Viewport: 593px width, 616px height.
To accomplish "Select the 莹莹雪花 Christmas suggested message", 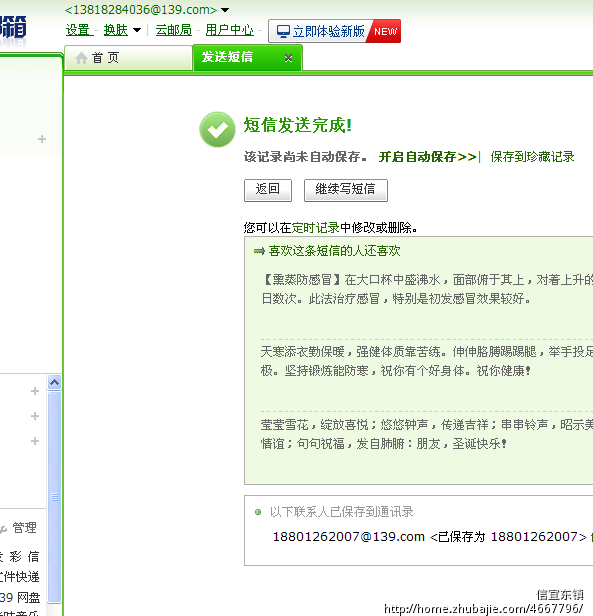I will [427, 434].
